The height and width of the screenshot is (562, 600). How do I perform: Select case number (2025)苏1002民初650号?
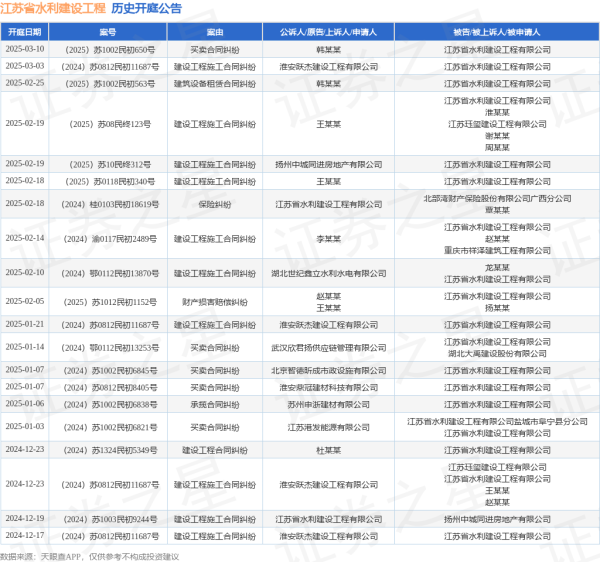[x=108, y=50]
